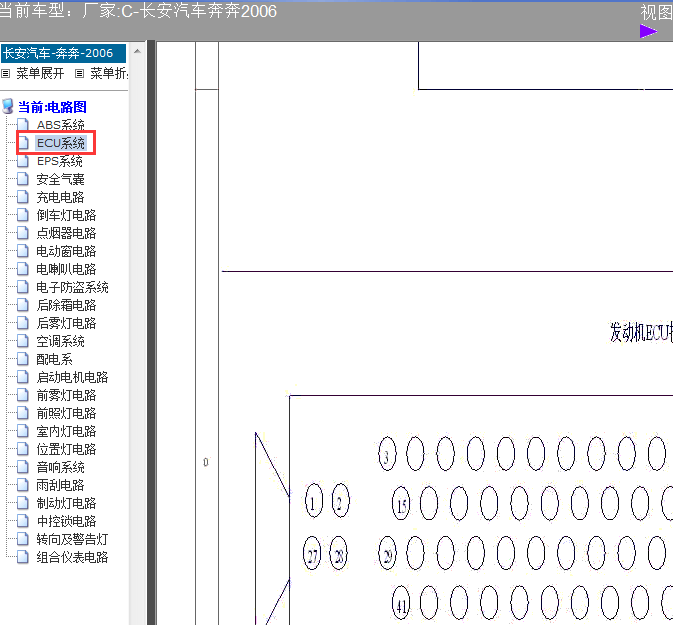Click ECU connector pin 27

pos(312,553)
